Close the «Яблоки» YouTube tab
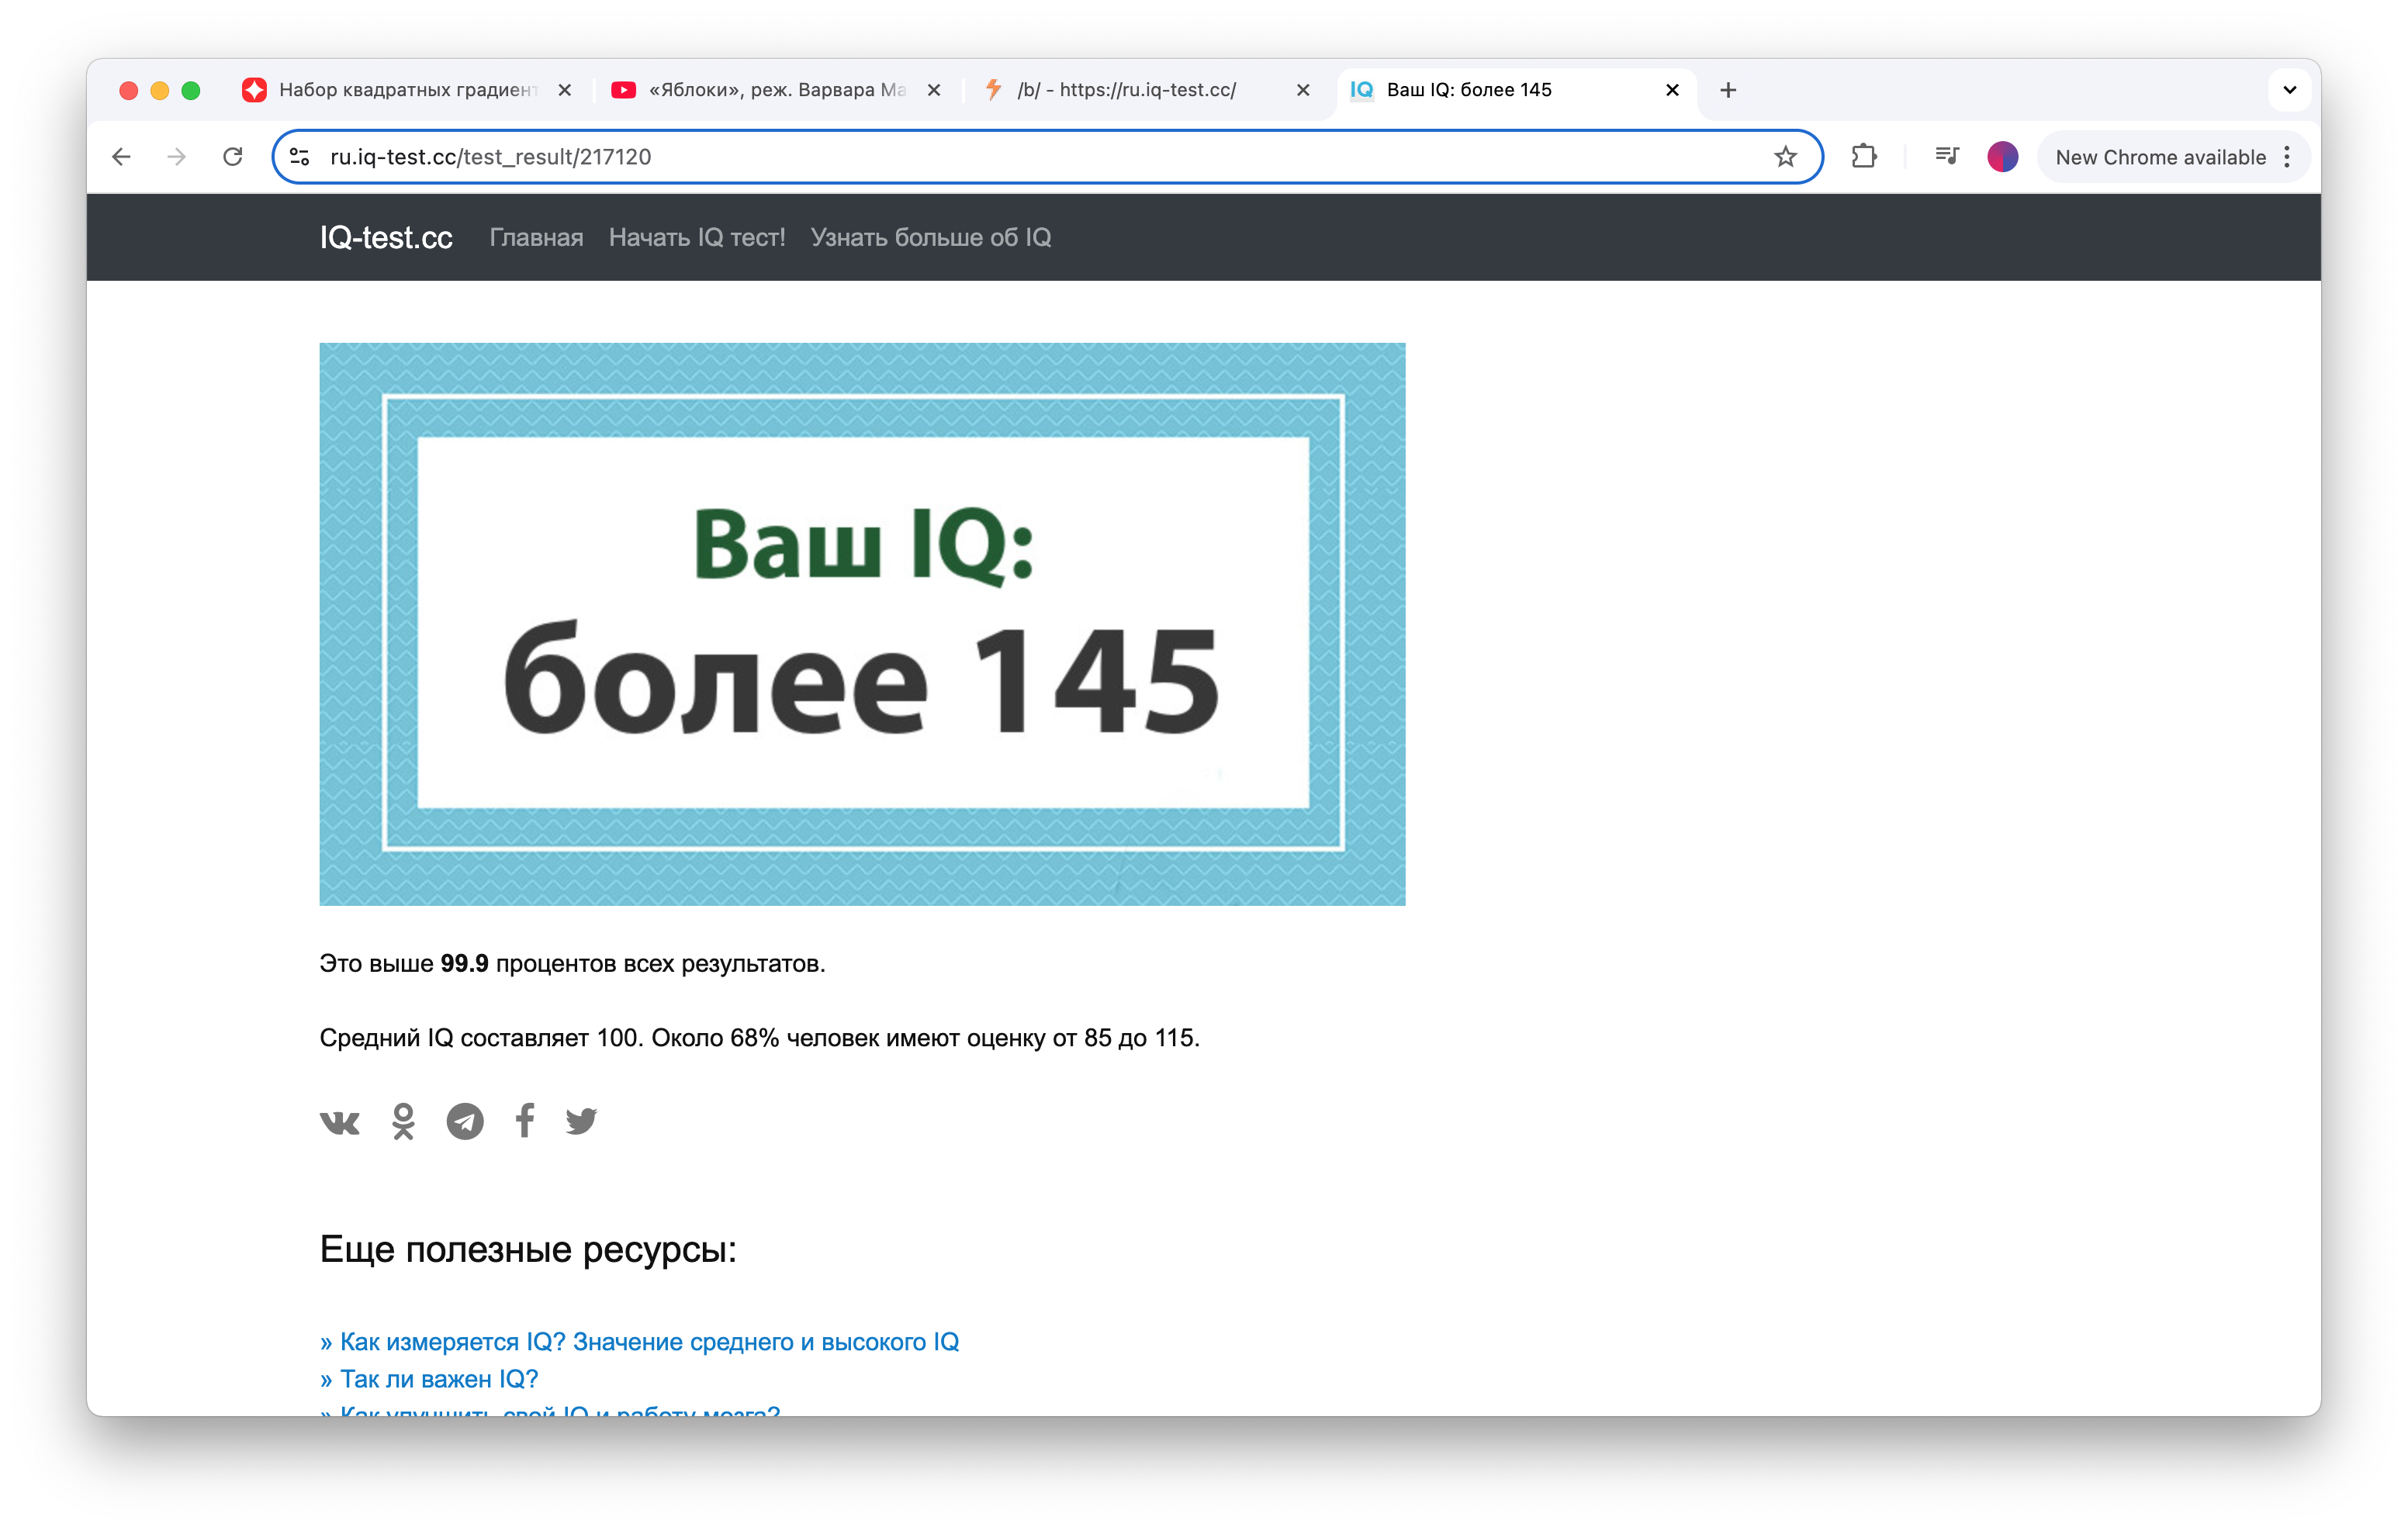2408x1531 pixels. 934,90
